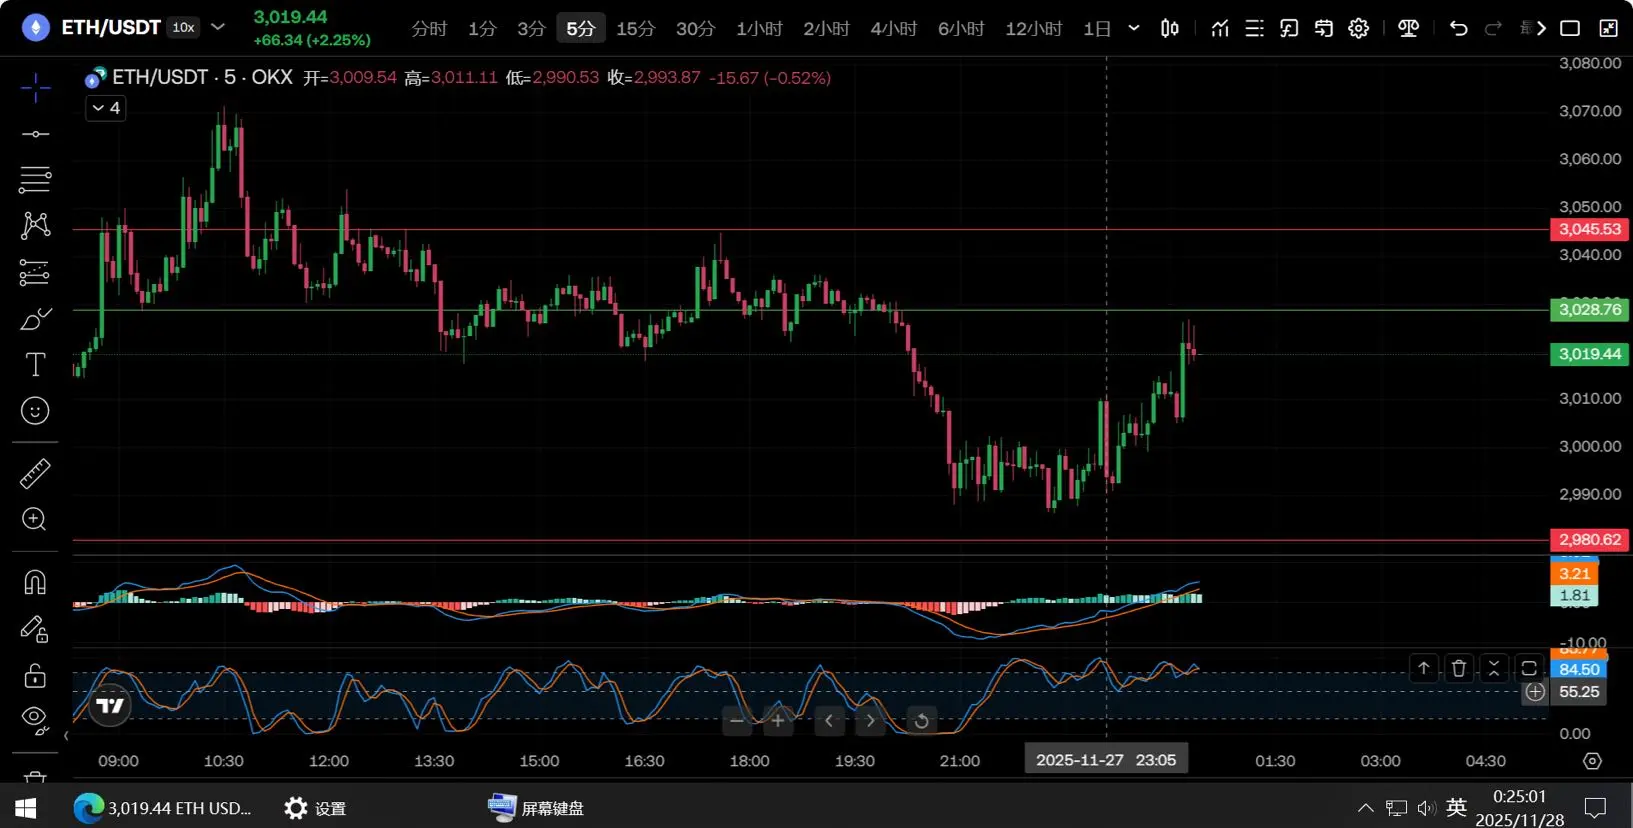Collapse the bottom indicator pane
The image size is (1633, 828).
click(x=1494, y=668)
